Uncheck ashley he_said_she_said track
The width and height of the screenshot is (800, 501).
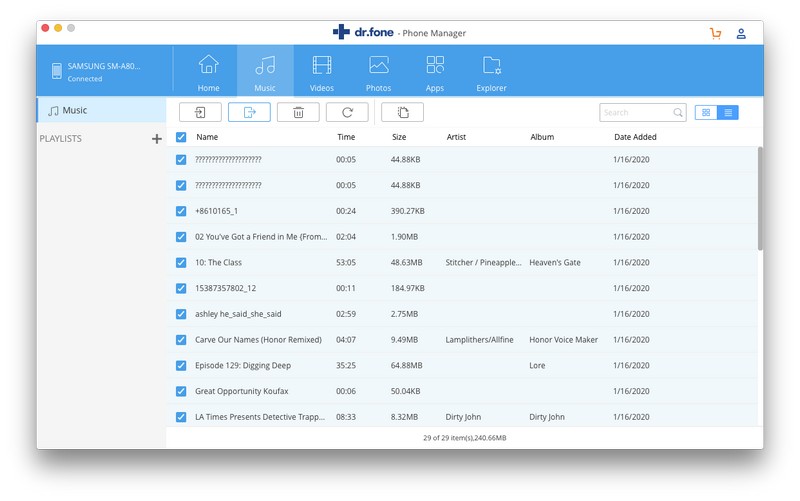(x=181, y=314)
